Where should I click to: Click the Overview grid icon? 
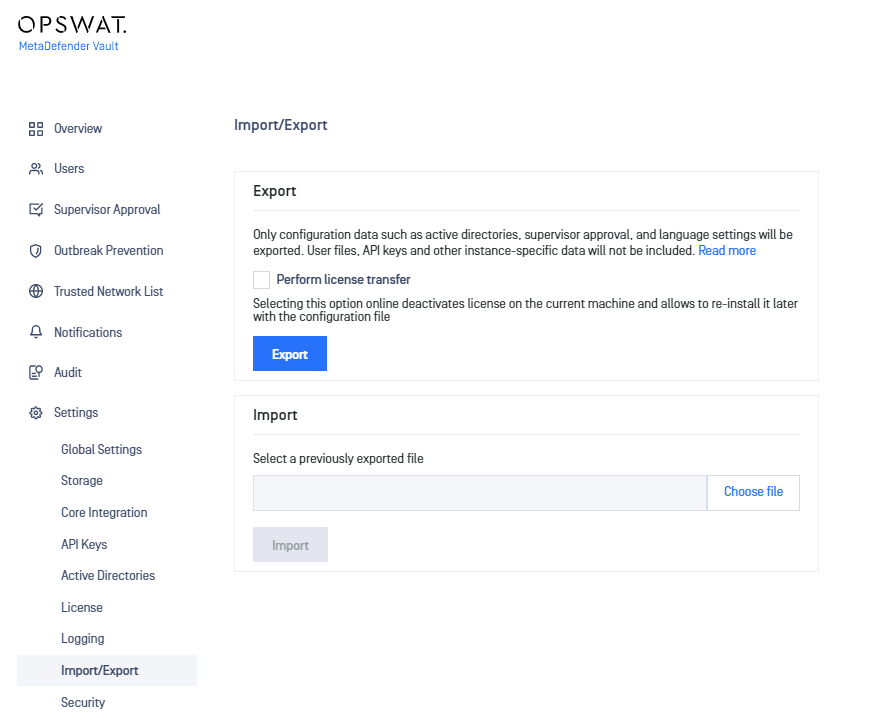tap(36, 129)
